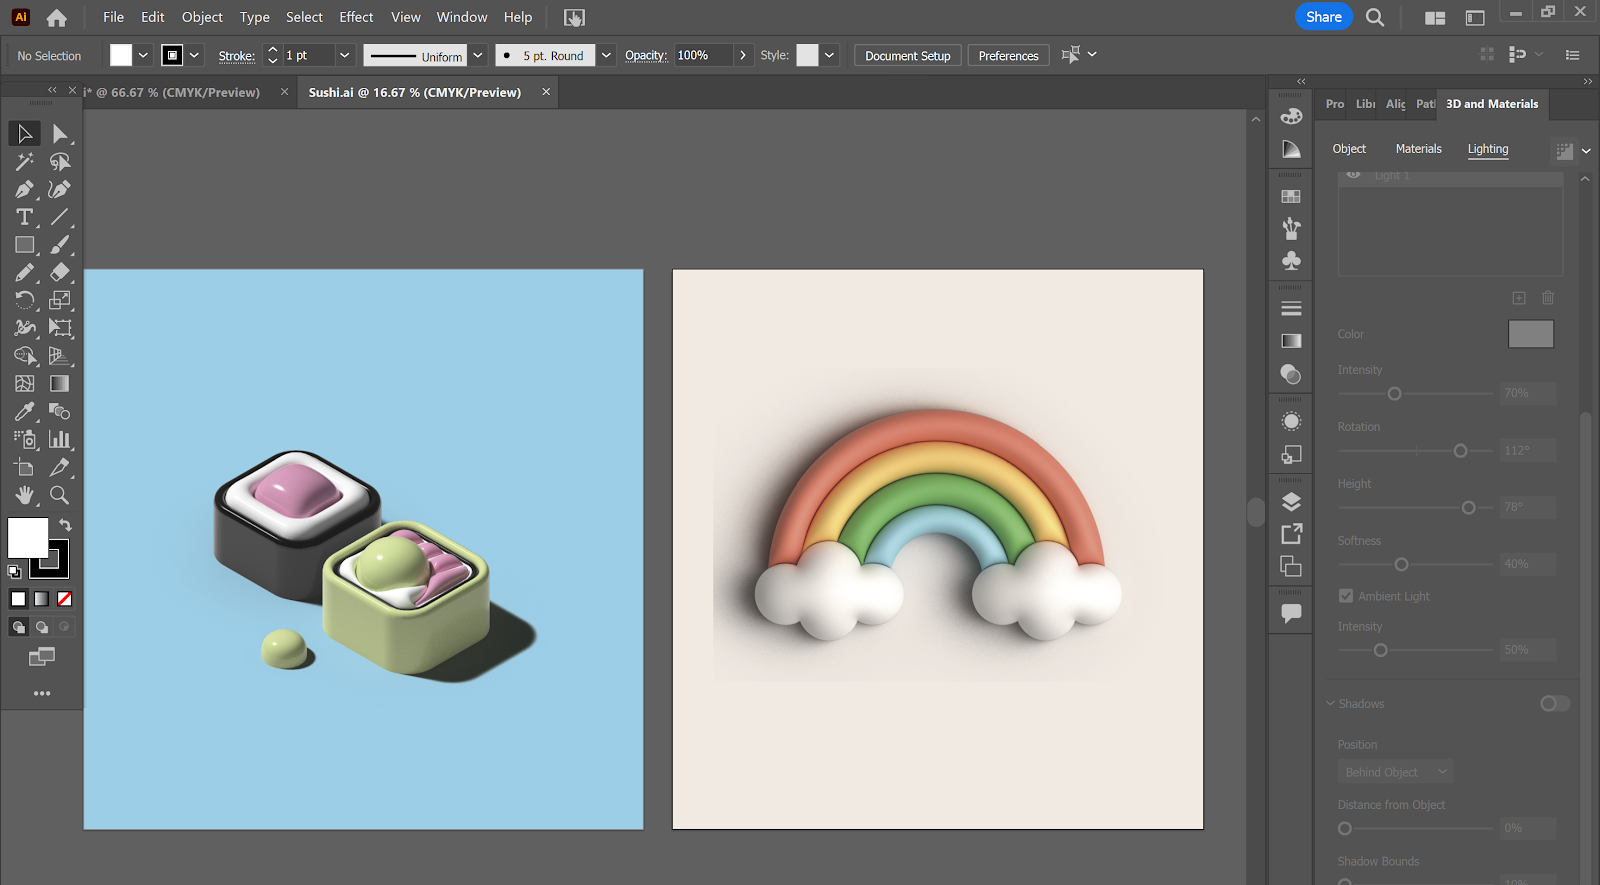Select the Direct Selection tool
1600x885 pixels.
[60, 133]
